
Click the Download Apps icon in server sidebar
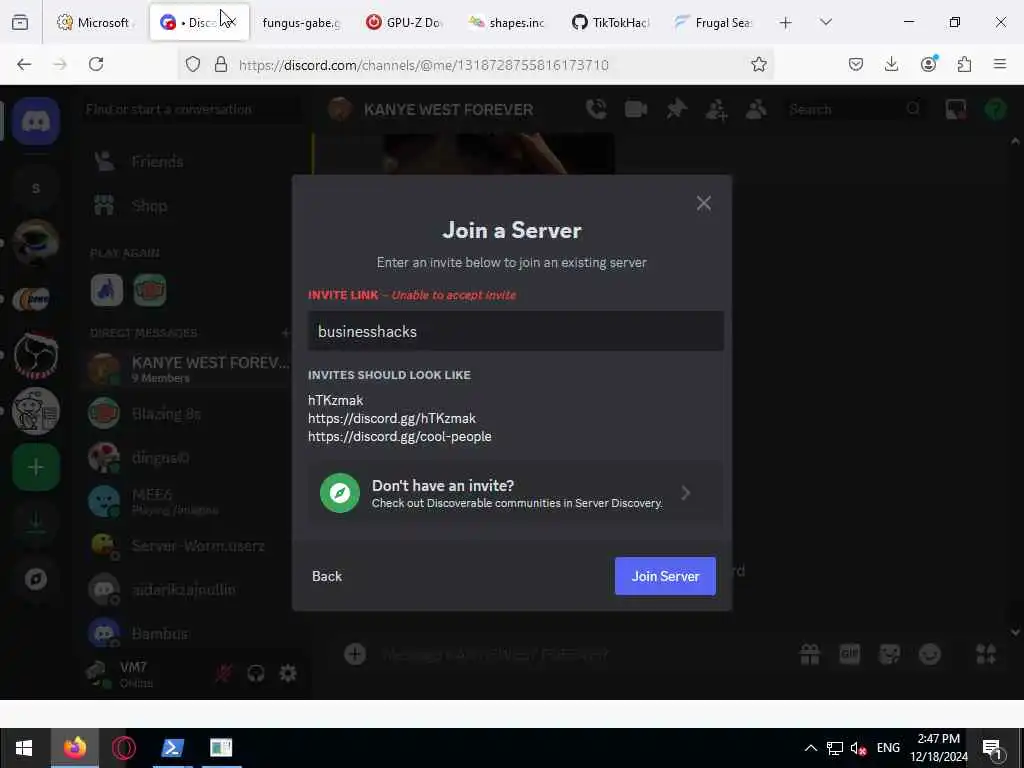click(36, 522)
